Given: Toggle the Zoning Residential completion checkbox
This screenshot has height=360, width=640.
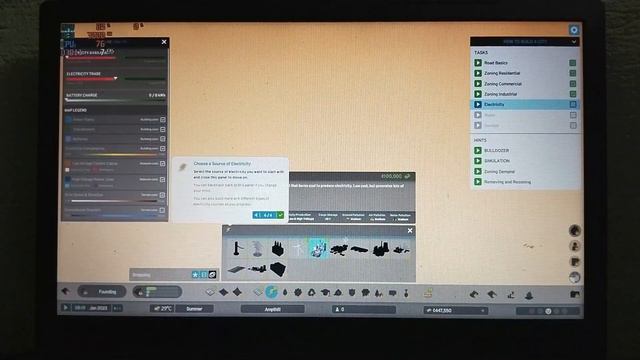Looking at the screenshot, I should [573, 73].
